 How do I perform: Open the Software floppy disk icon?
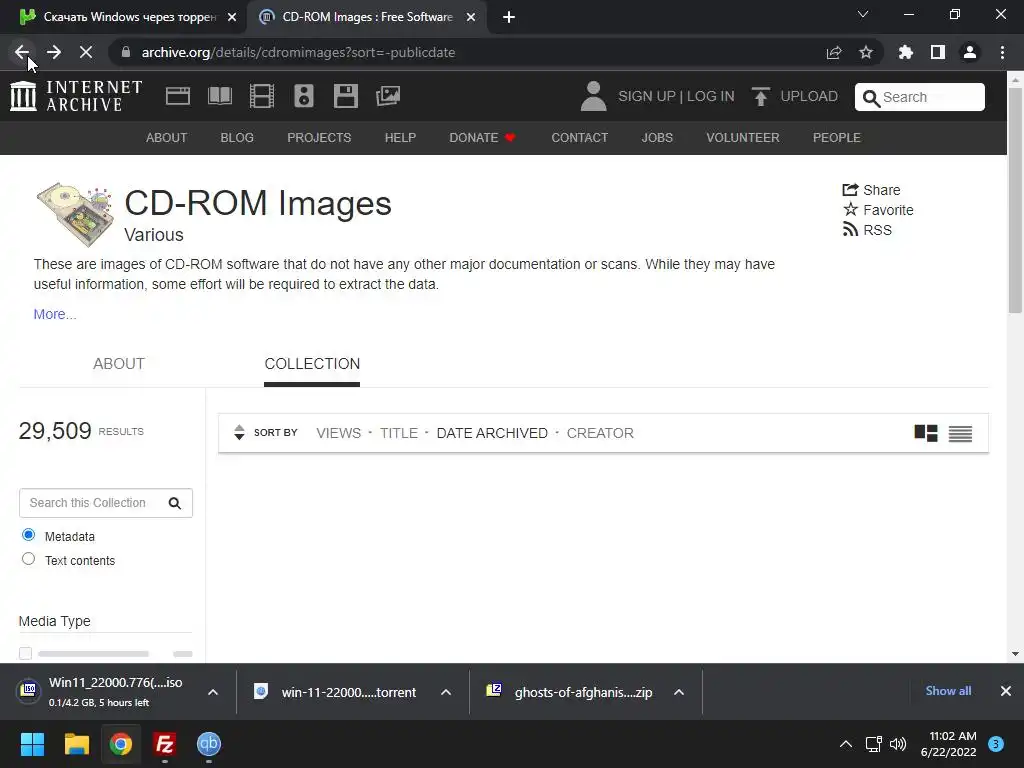[x=345, y=96]
